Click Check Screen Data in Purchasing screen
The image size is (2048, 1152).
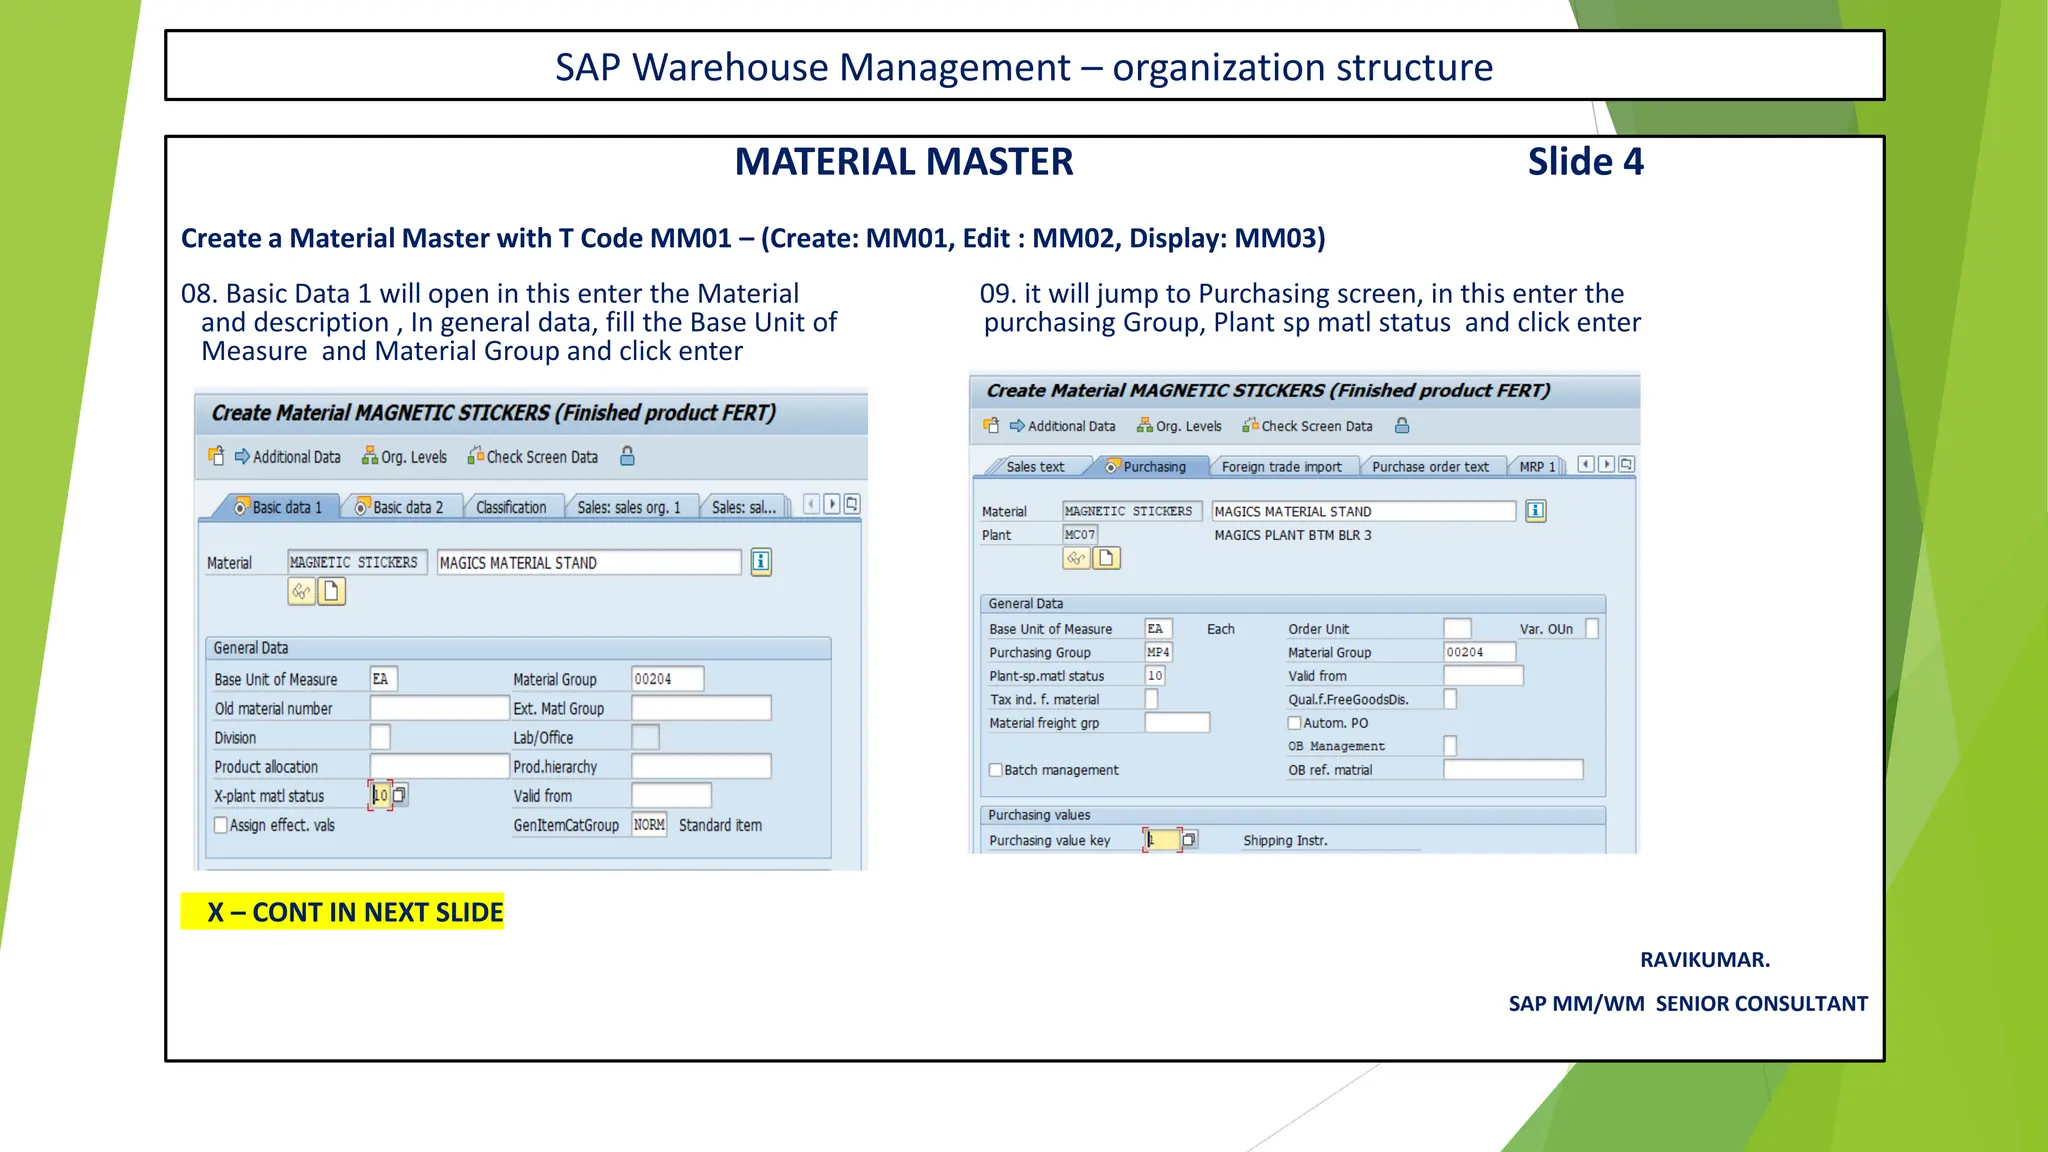tap(1307, 426)
